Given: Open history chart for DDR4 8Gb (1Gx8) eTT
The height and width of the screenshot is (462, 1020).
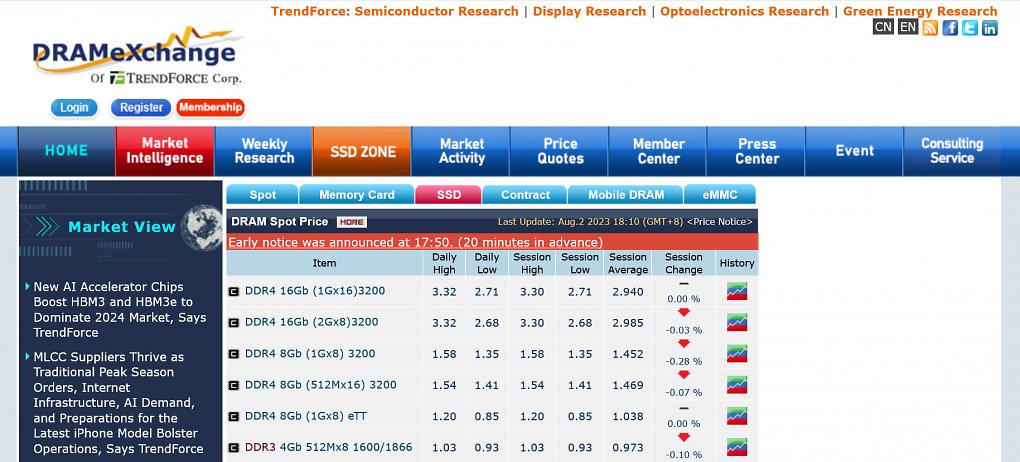Looking at the screenshot, I should click(737, 416).
